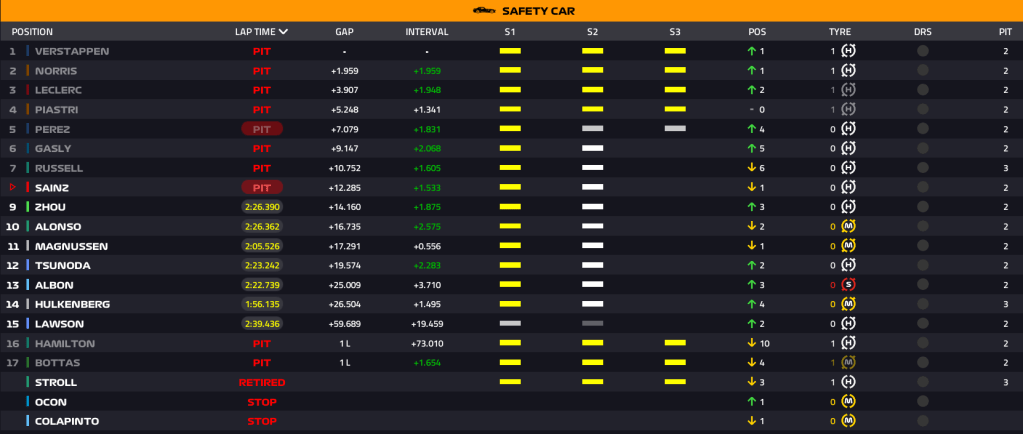Click Verstappen's DRS indicator dot
Image resolution: width=1023 pixels, height=434 pixels.
(x=923, y=51)
